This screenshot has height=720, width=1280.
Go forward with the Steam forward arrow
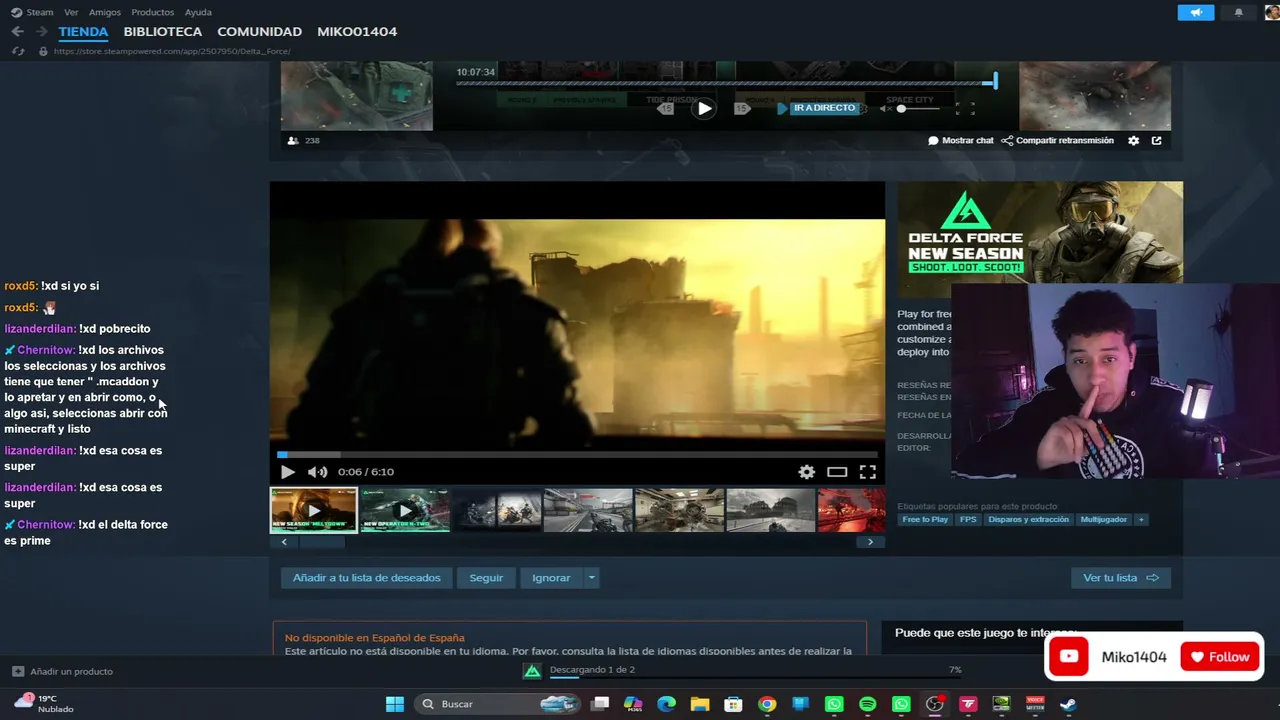[41, 32]
